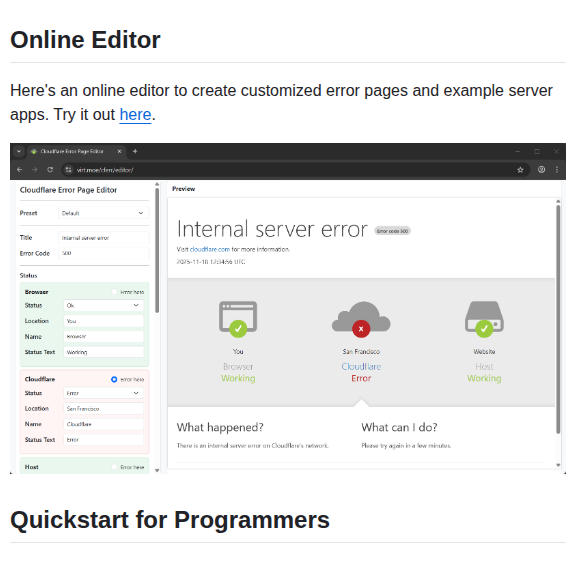Close the Cloudflare Error Page Editor tab
Screen dimensions: 569x561
click(x=119, y=151)
